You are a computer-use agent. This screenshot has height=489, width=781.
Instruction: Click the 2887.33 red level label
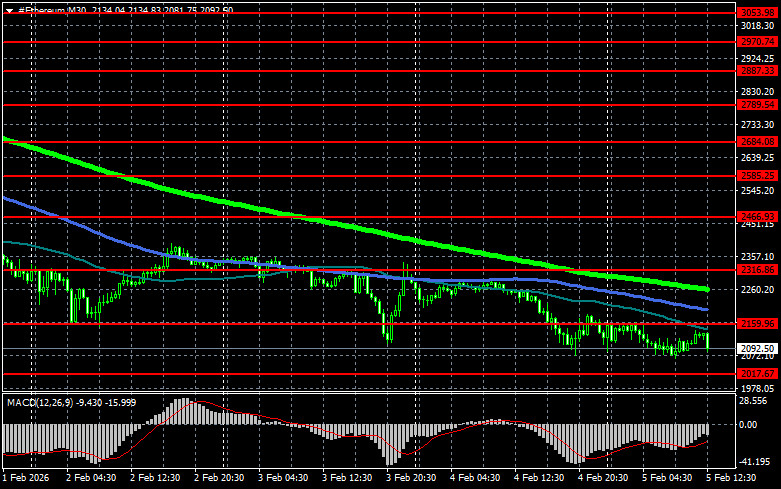click(x=757, y=71)
